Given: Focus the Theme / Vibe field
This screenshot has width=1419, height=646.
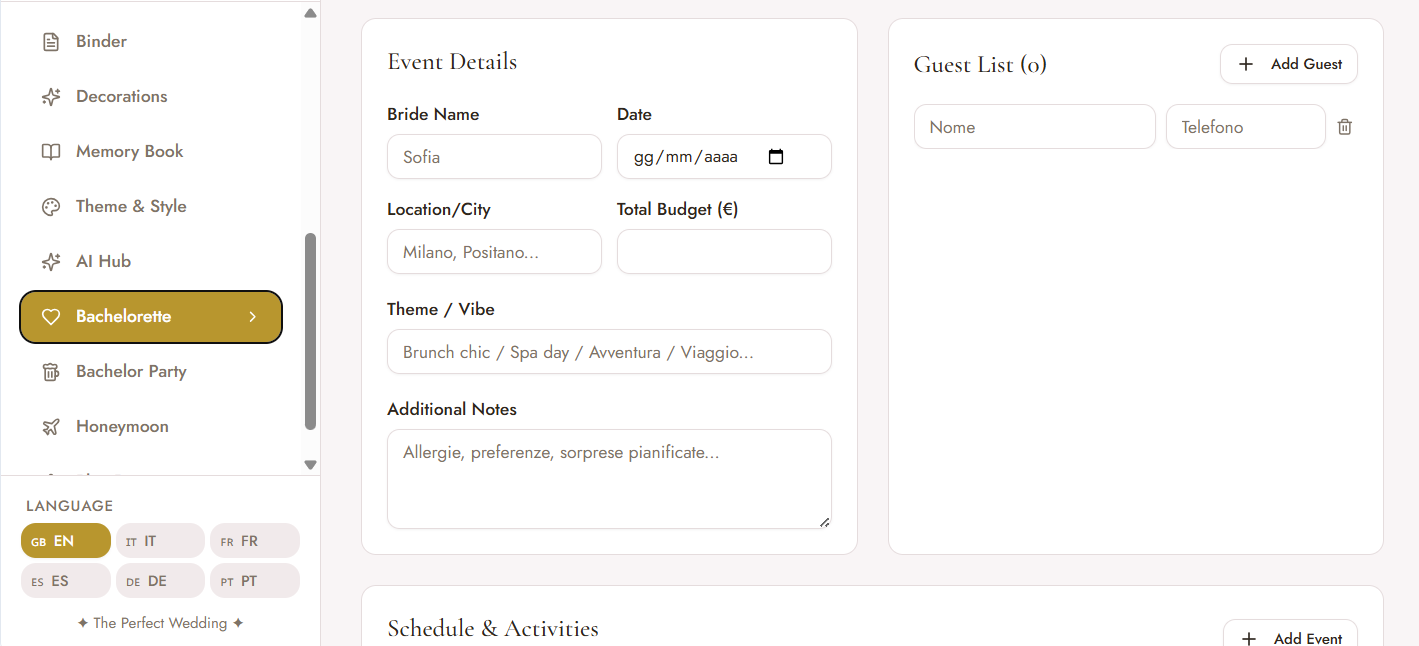Looking at the screenshot, I should click(609, 352).
